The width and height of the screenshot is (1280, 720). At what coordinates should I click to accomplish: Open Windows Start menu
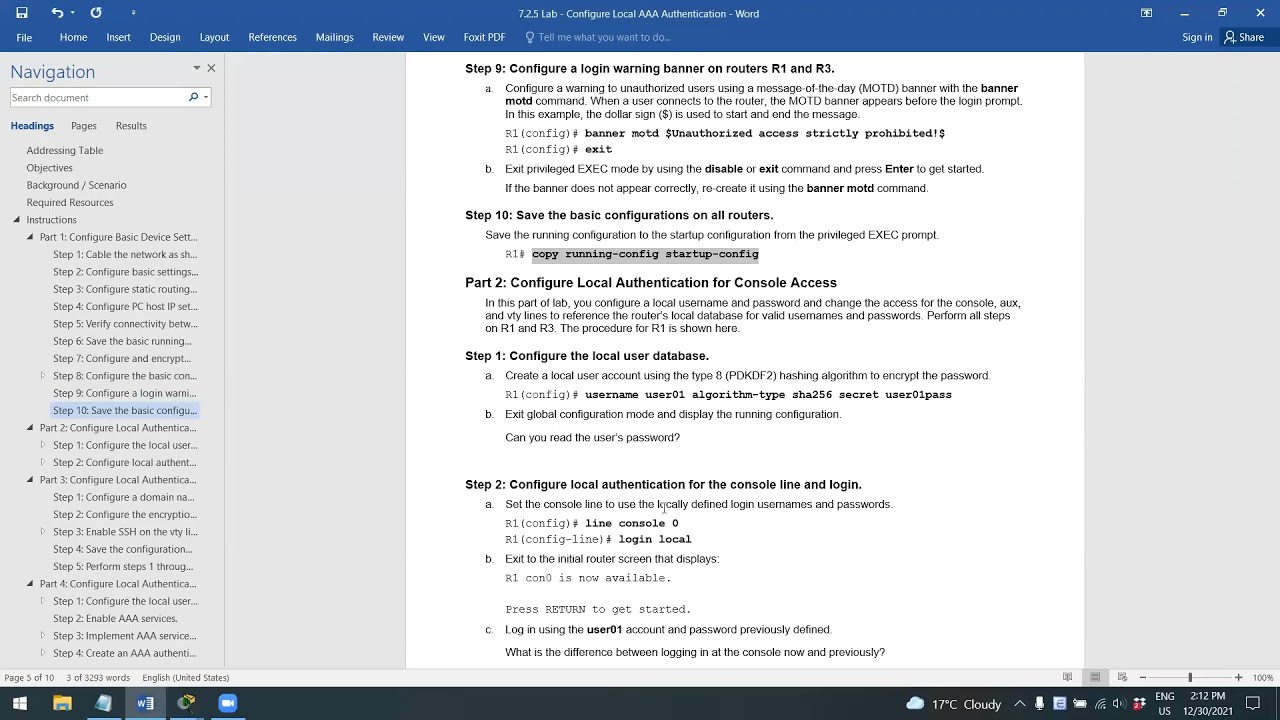[20, 703]
